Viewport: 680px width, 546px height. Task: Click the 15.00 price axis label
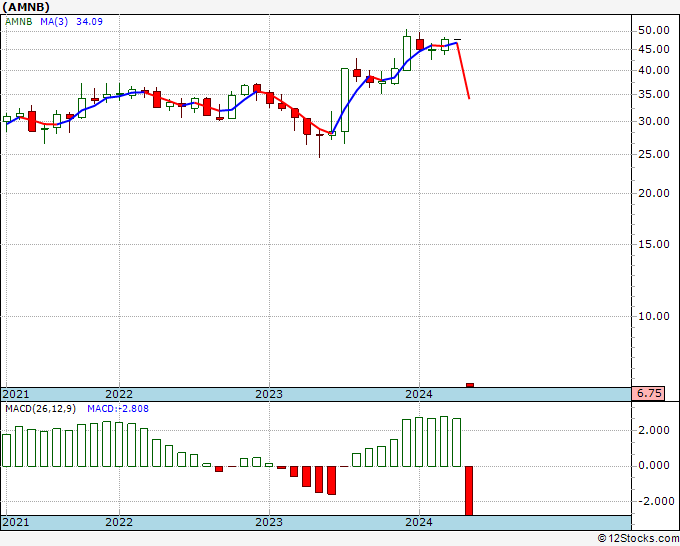tap(654, 245)
